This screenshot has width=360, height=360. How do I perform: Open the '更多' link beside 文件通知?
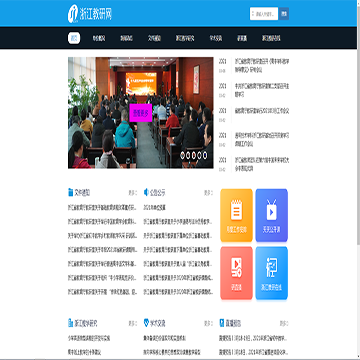133,193
